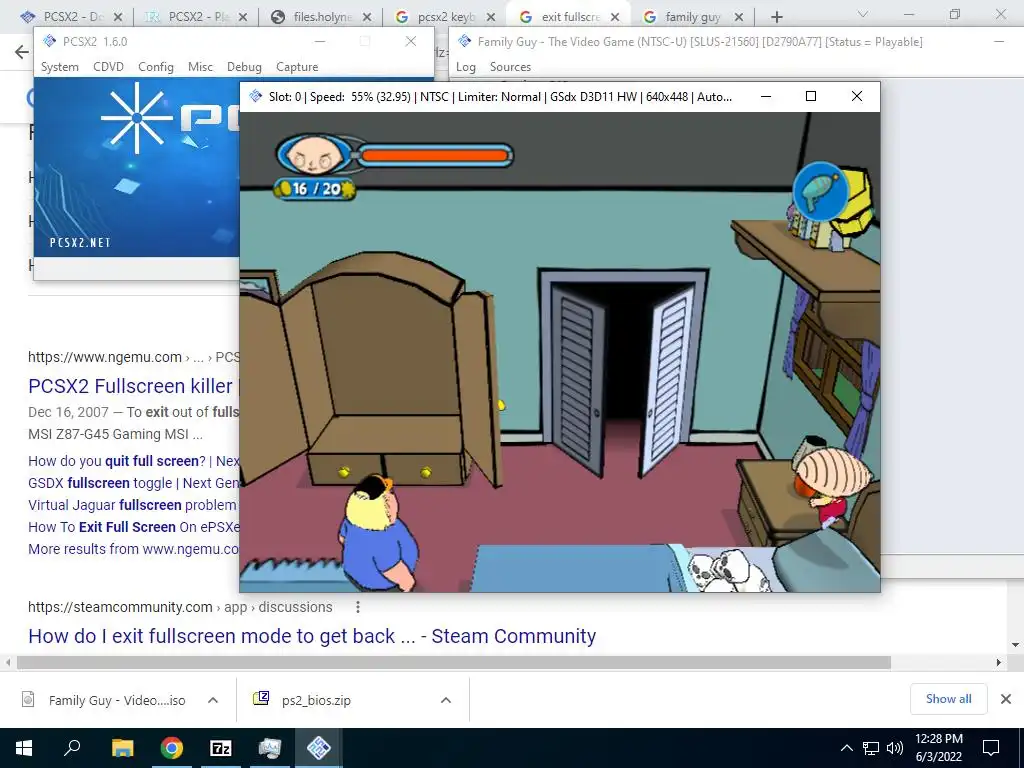The height and width of the screenshot is (768, 1024).
Task: Open the System menu in PCSX2
Action: point(59,67)
